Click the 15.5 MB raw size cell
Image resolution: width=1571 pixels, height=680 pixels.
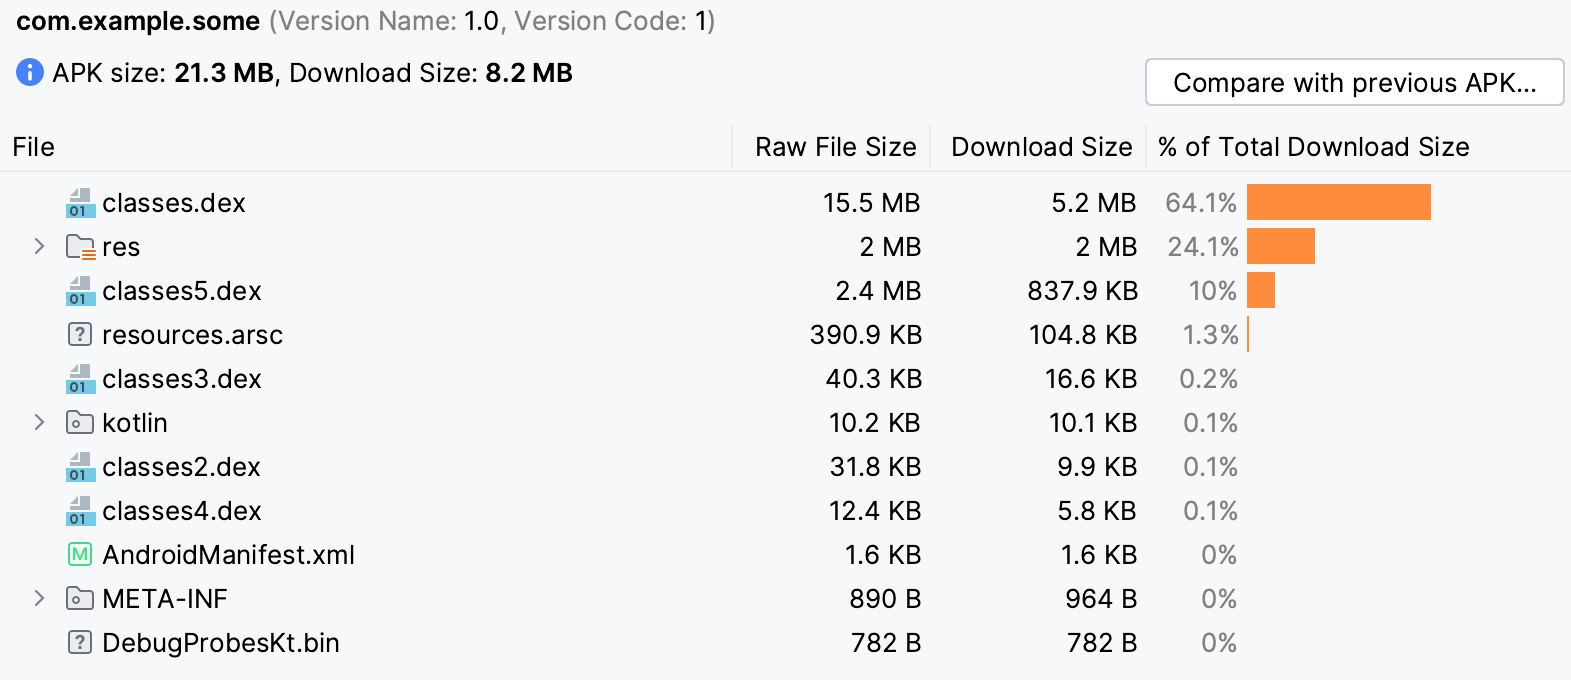pos(871,203)
